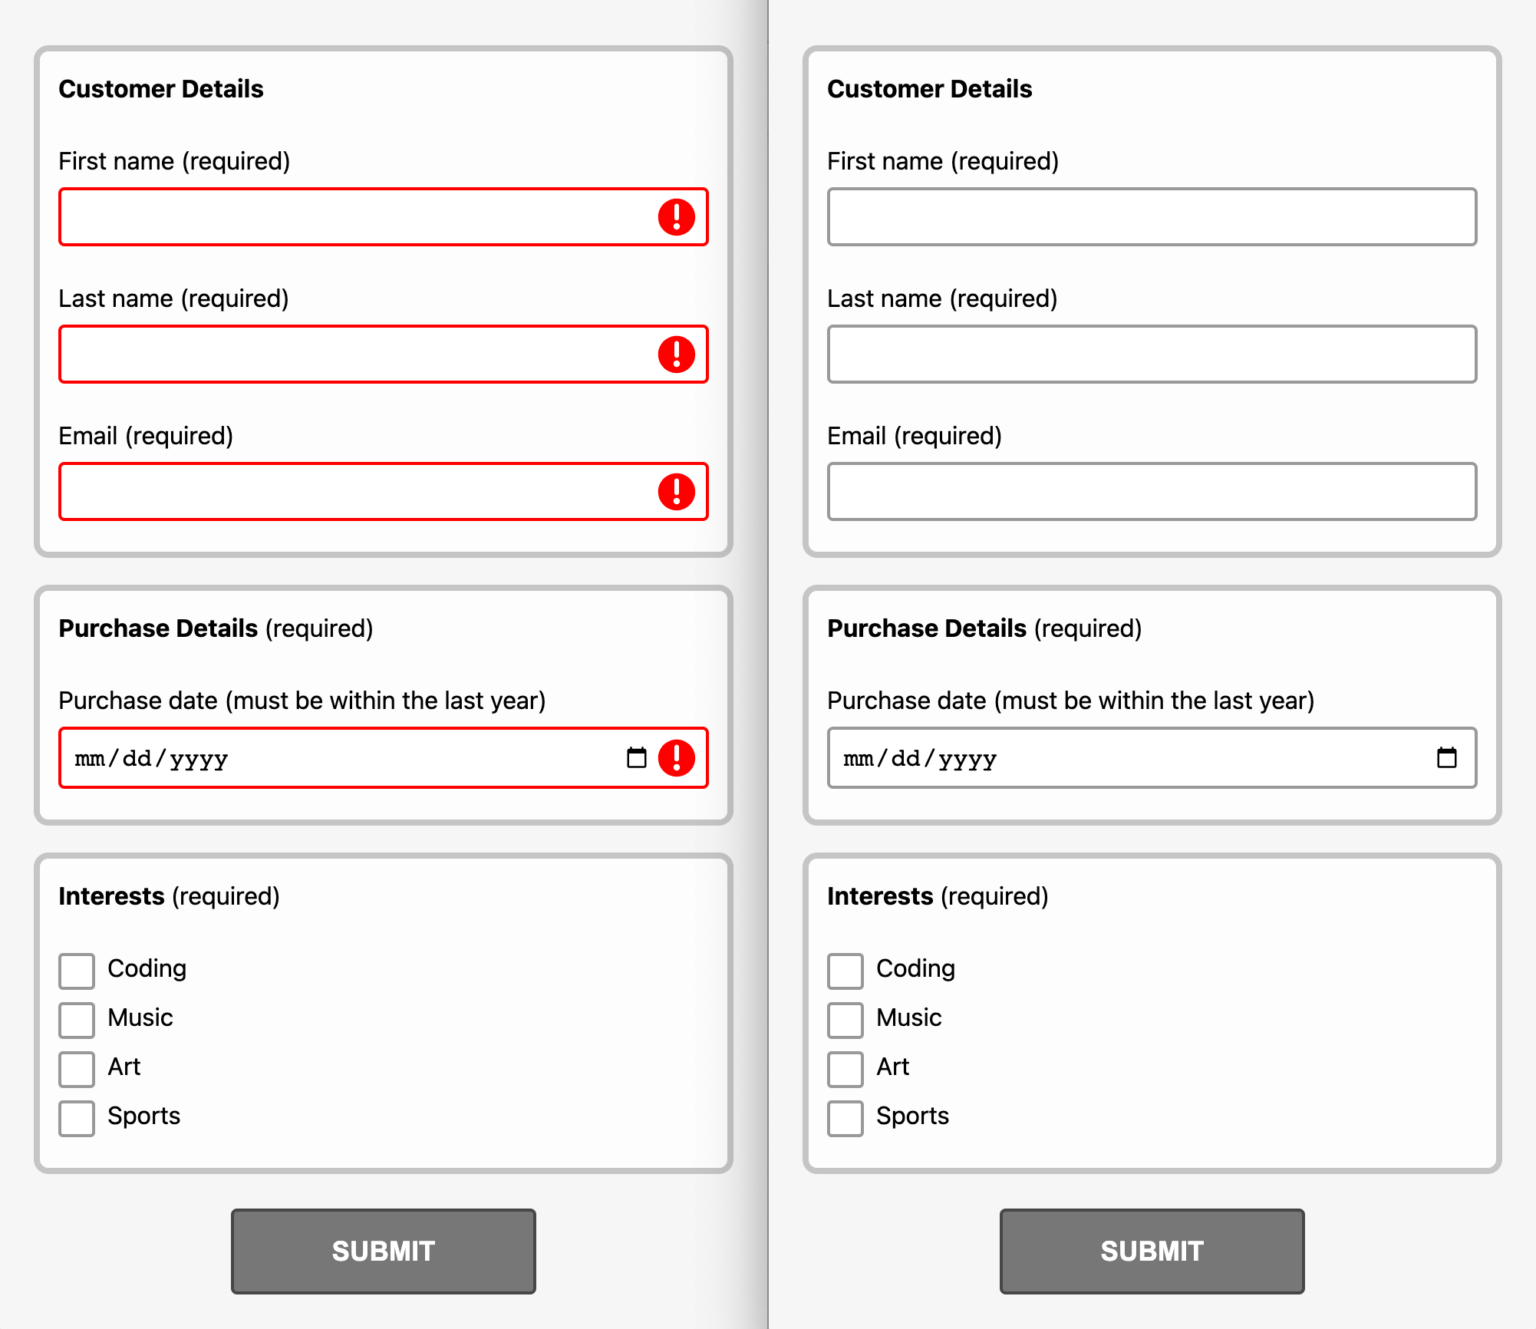Open calendar picker in left red date field
The width and height of the screenshot is (1536, 1329).
coord(636,758)
